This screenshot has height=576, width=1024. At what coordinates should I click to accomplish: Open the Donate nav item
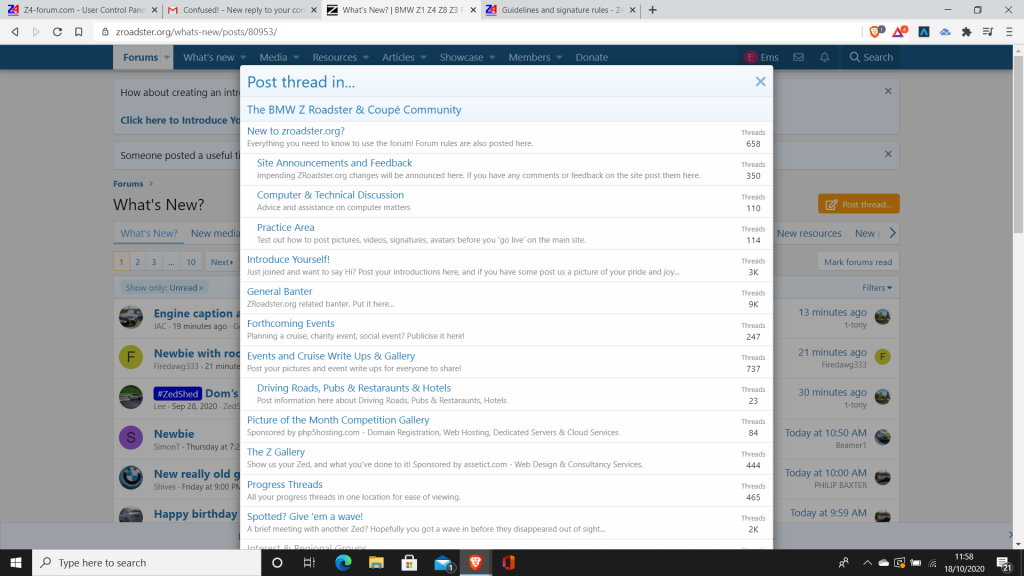coord(592,57)
